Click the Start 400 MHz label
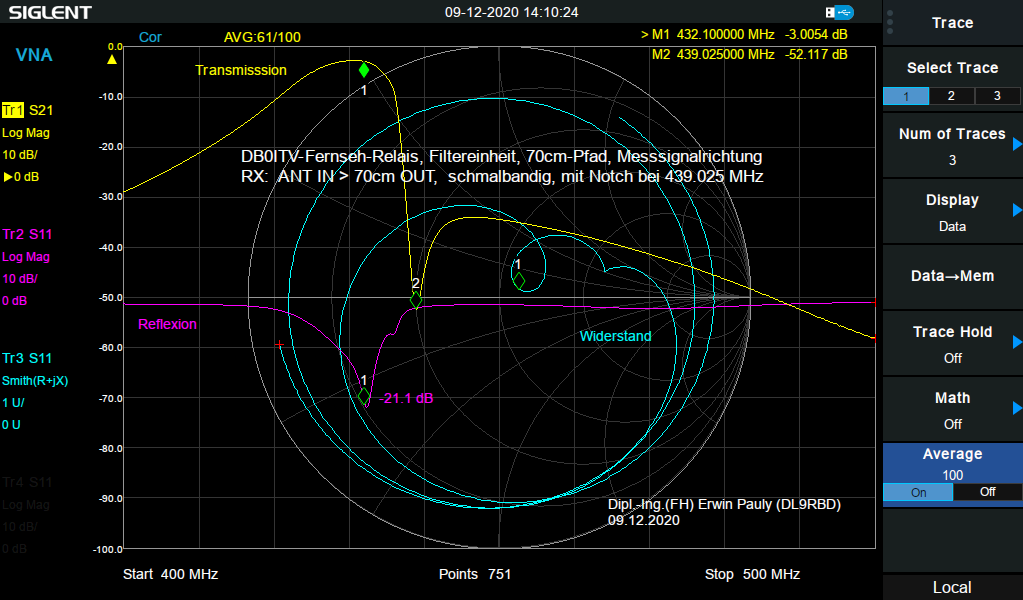 click(170, 574)
